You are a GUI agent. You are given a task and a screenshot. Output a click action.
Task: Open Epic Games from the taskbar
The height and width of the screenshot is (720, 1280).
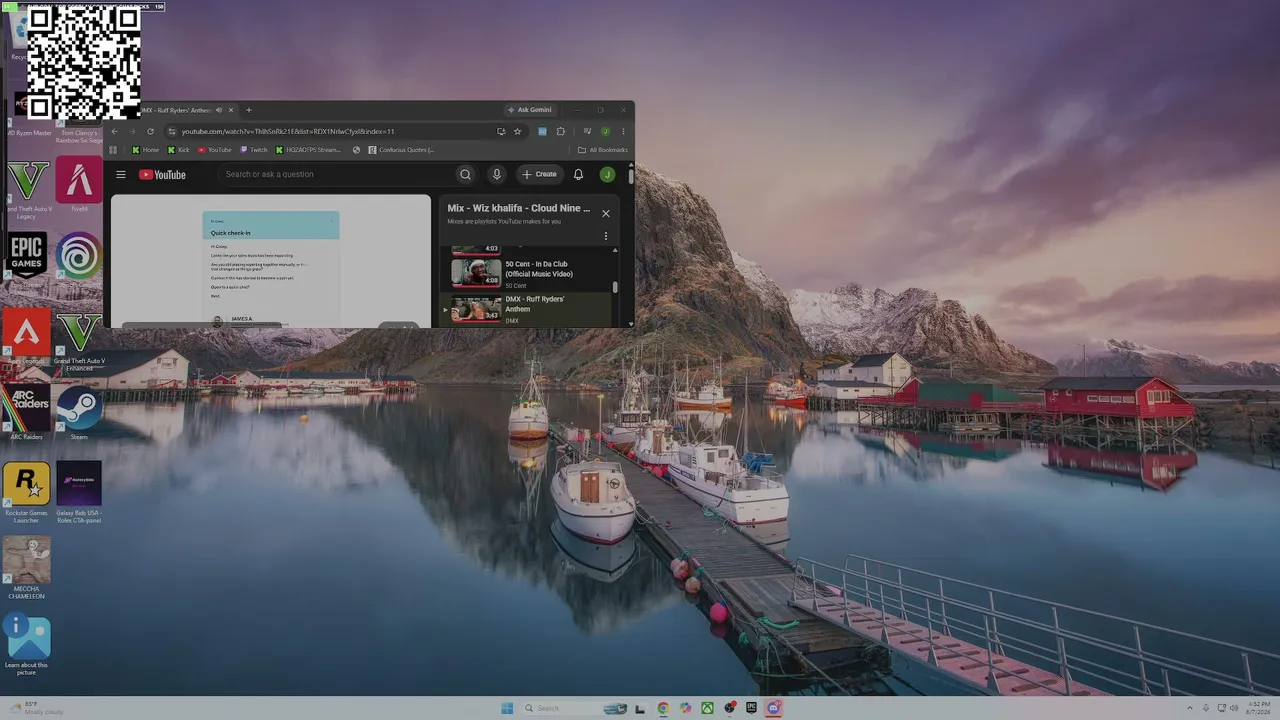pyautogui.click(x=751, y=708)
